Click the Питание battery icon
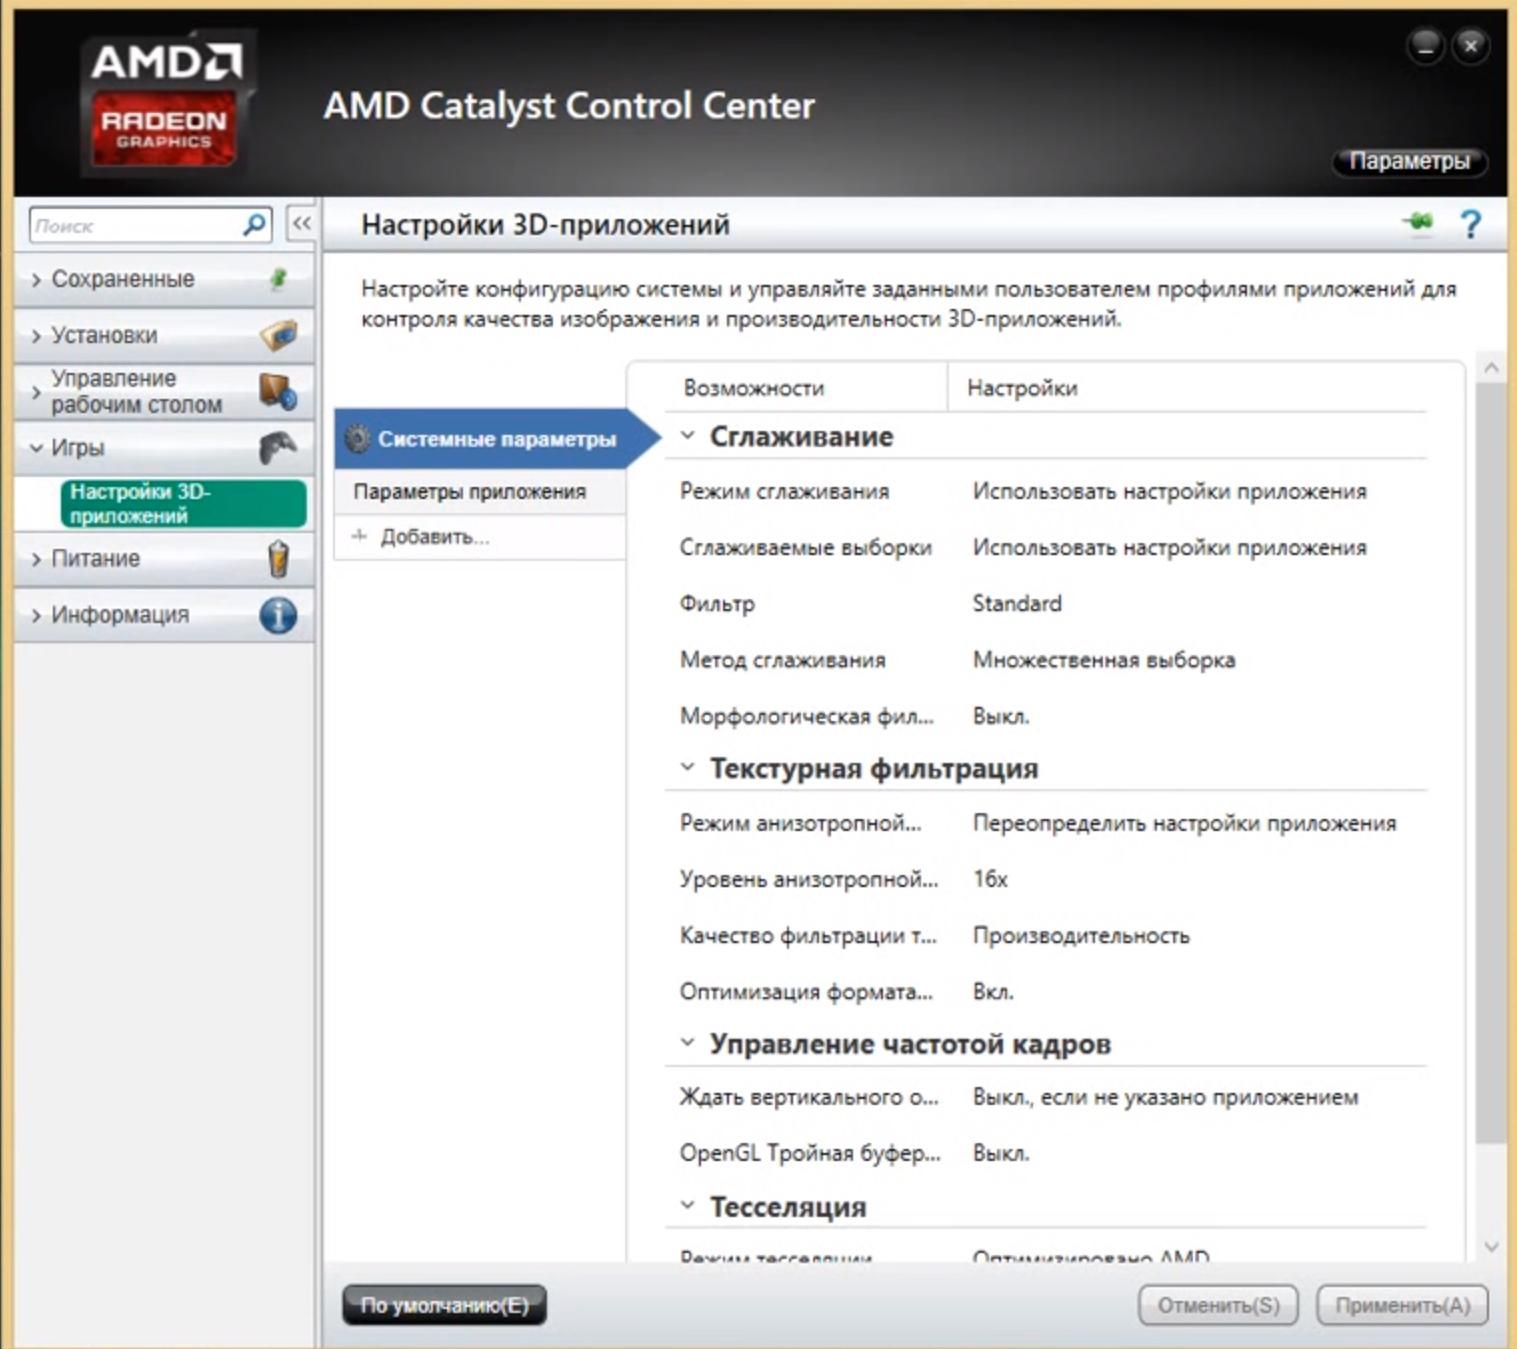 (279, 558)
